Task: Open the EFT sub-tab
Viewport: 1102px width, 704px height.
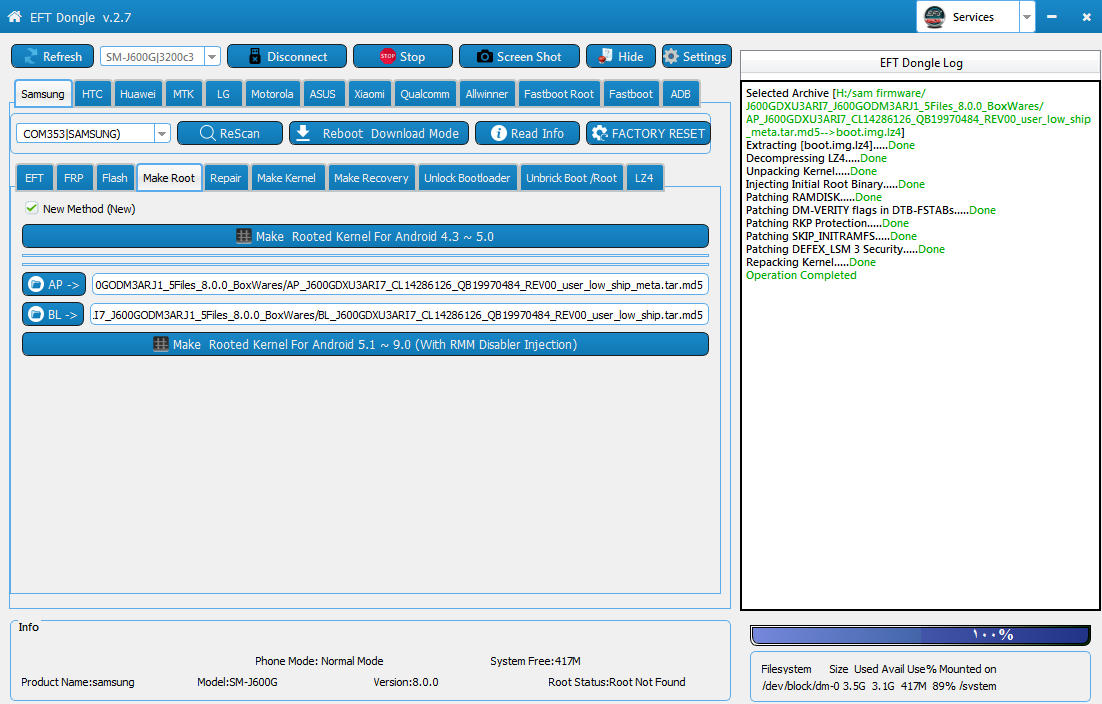Action: coord(34,178)
